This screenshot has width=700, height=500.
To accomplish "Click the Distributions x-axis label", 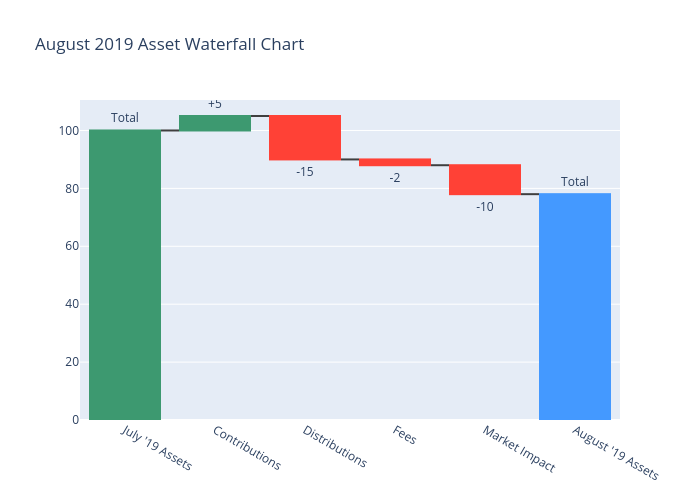I will 335,447.
